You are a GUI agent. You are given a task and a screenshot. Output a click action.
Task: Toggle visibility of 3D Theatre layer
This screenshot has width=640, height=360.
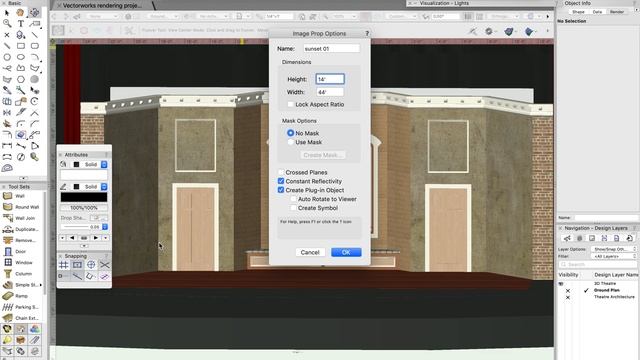[x=561, y=283]
